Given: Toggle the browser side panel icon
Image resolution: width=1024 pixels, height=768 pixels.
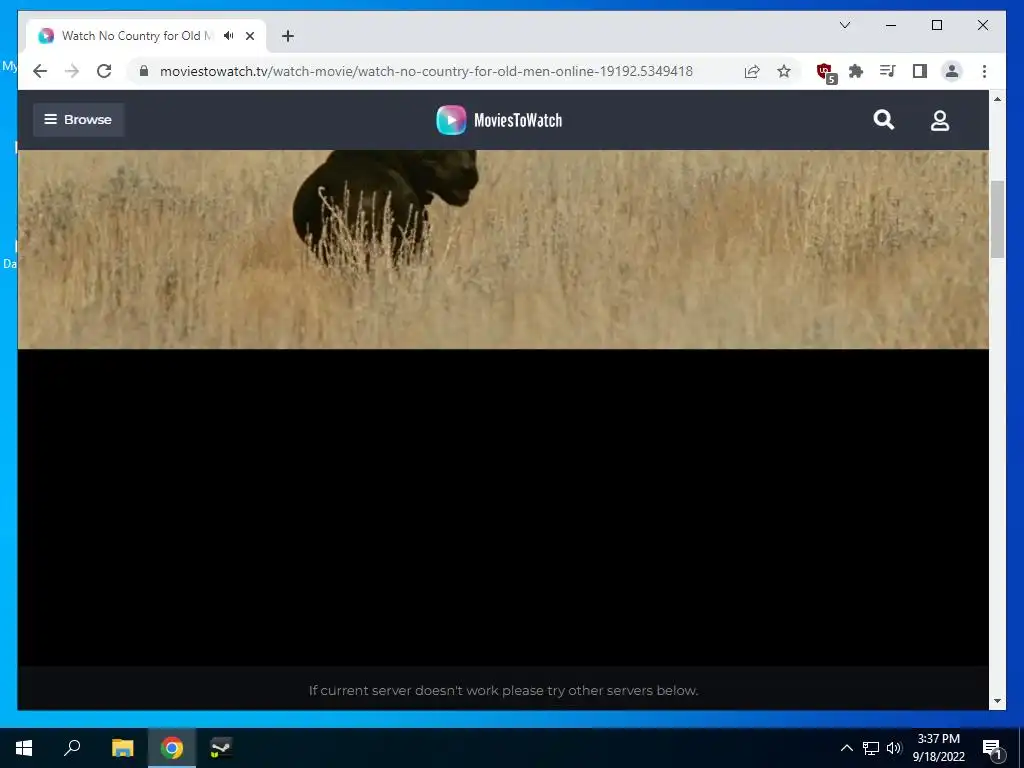Looking at the screenshot, I should [920, 71].
